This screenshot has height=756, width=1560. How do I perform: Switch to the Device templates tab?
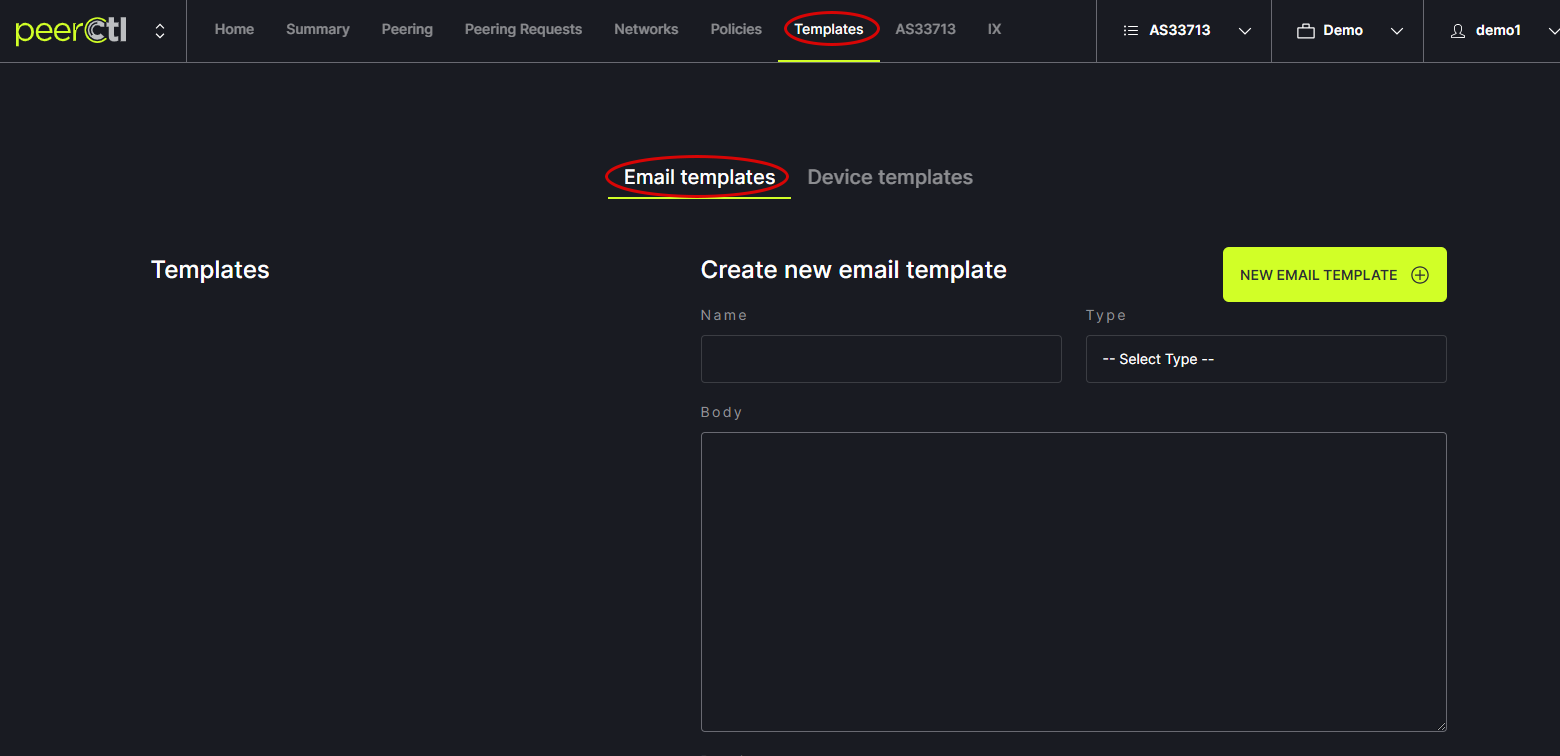[889, 177]
